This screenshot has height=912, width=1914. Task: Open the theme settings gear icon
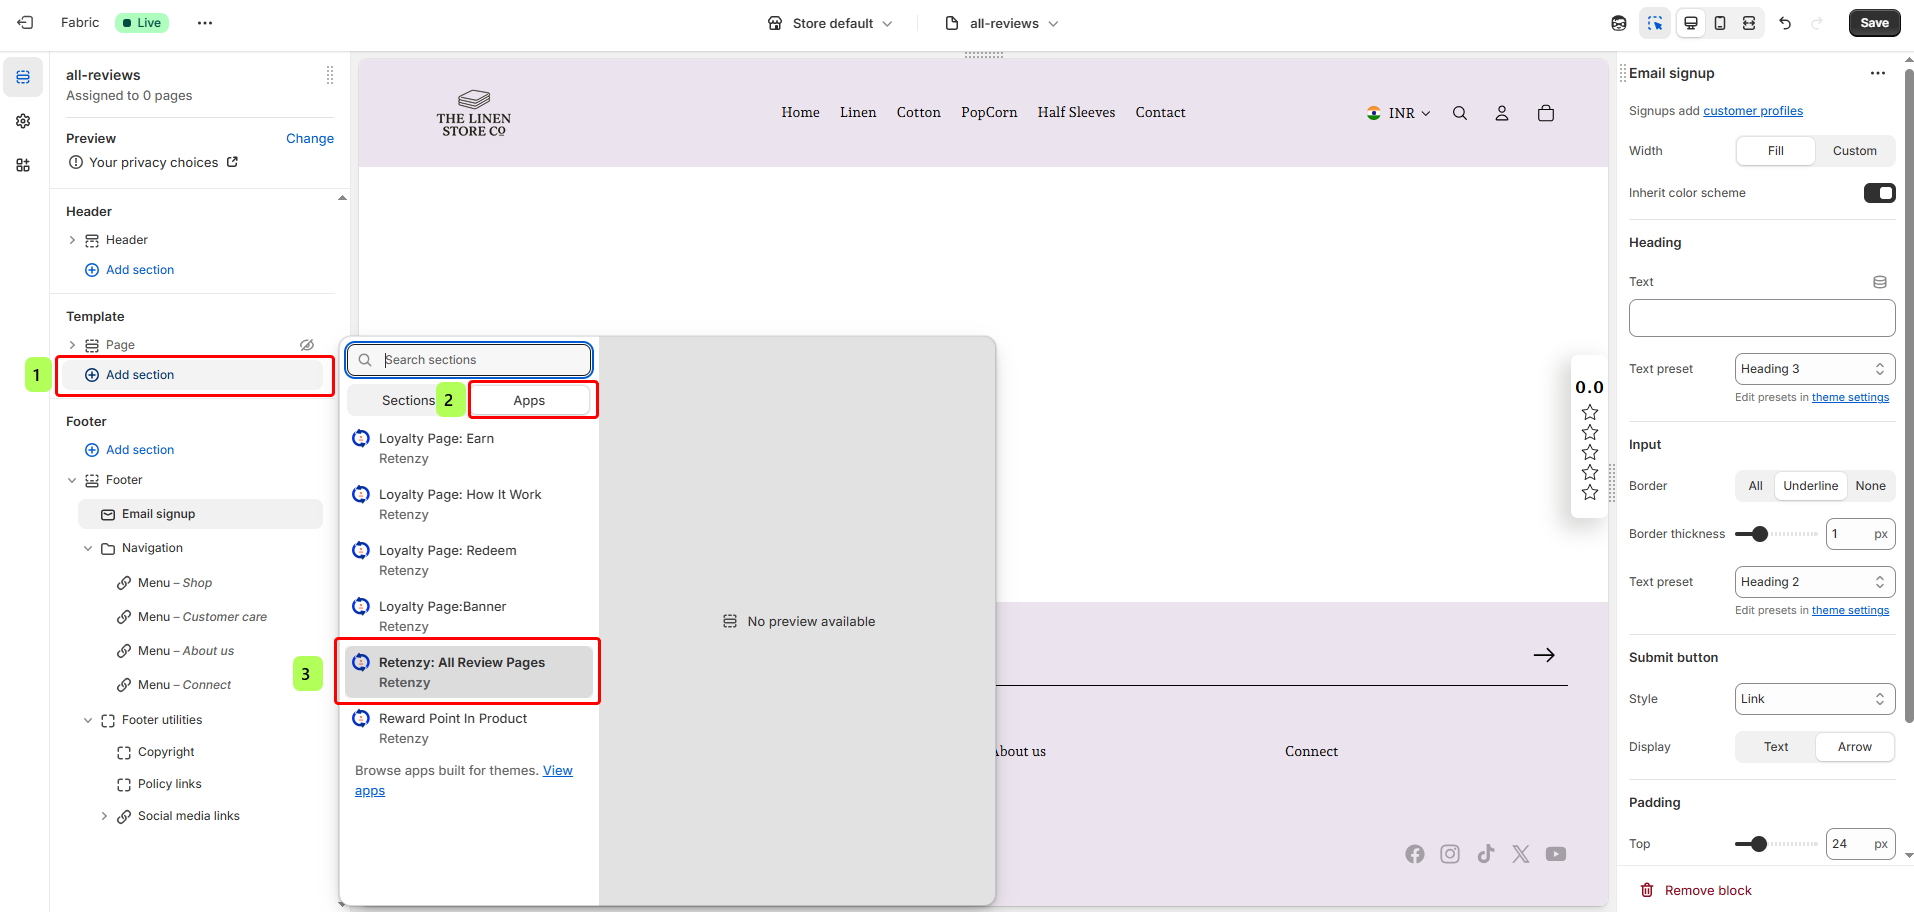click(x=23, y=121)
